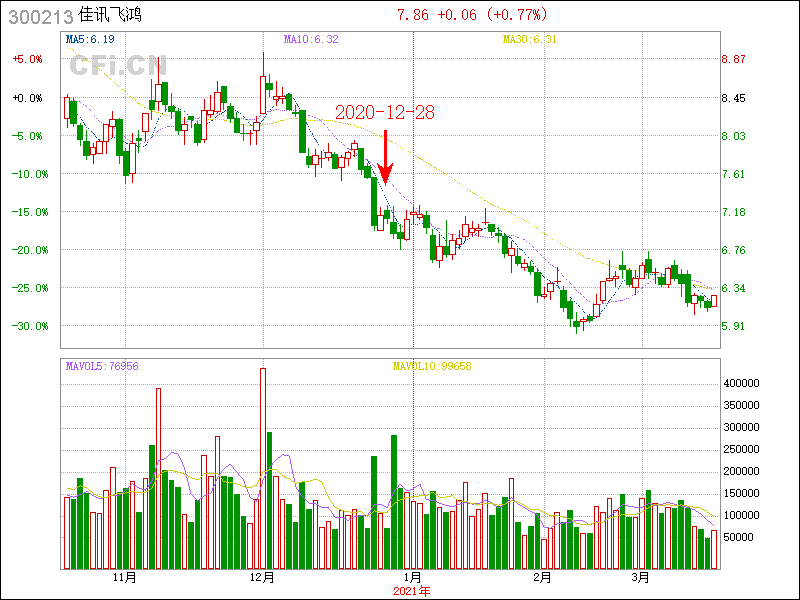Select the MA10:6.32 indicator label
Screen dimensions: 800x600
pyautogui.click(x=311, y=39)
